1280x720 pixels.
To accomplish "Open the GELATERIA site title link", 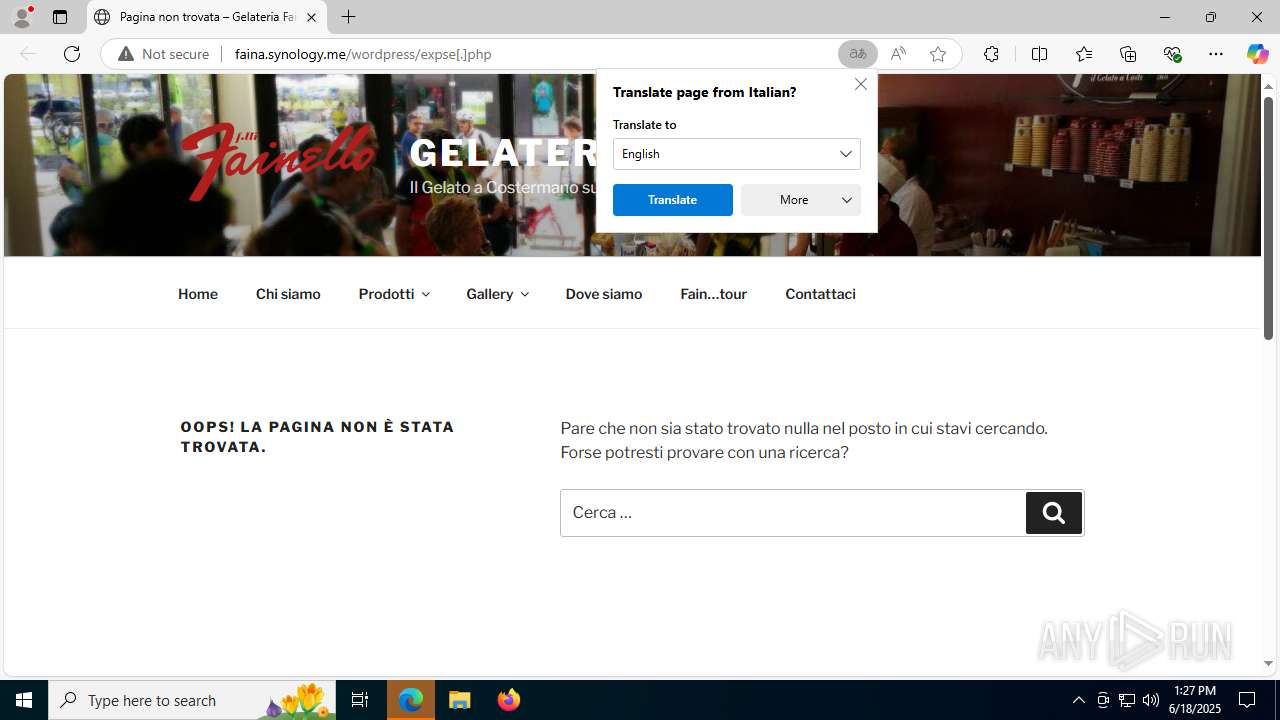I will click(504, 152).
